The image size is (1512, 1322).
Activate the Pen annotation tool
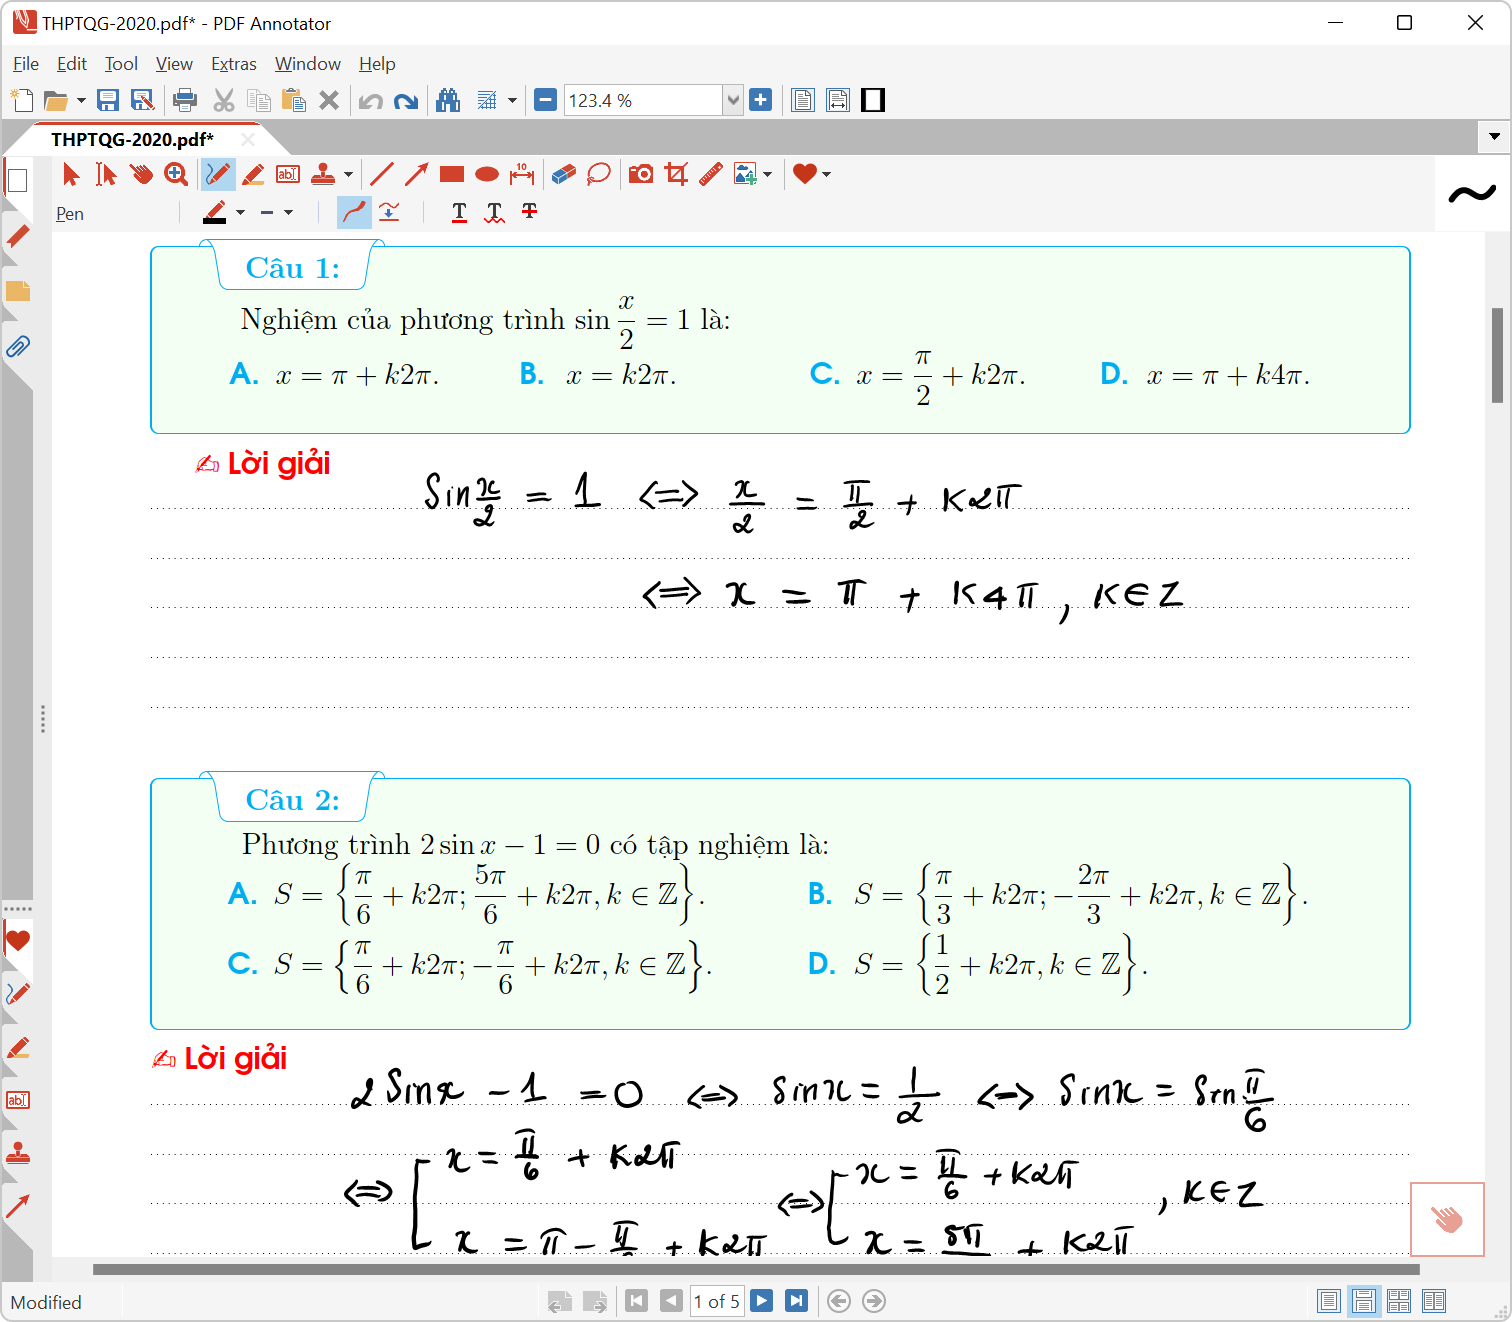click(217, 174)
